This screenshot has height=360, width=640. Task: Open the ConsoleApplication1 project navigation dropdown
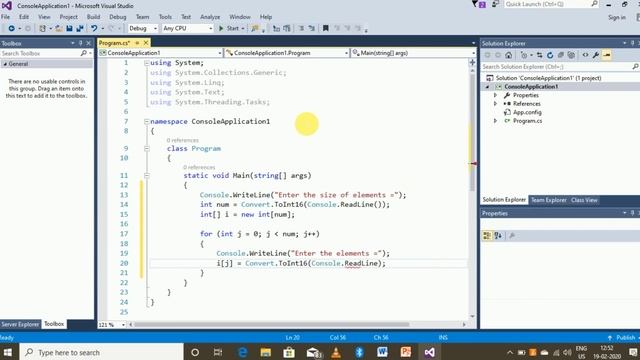(x=160, y=53)
